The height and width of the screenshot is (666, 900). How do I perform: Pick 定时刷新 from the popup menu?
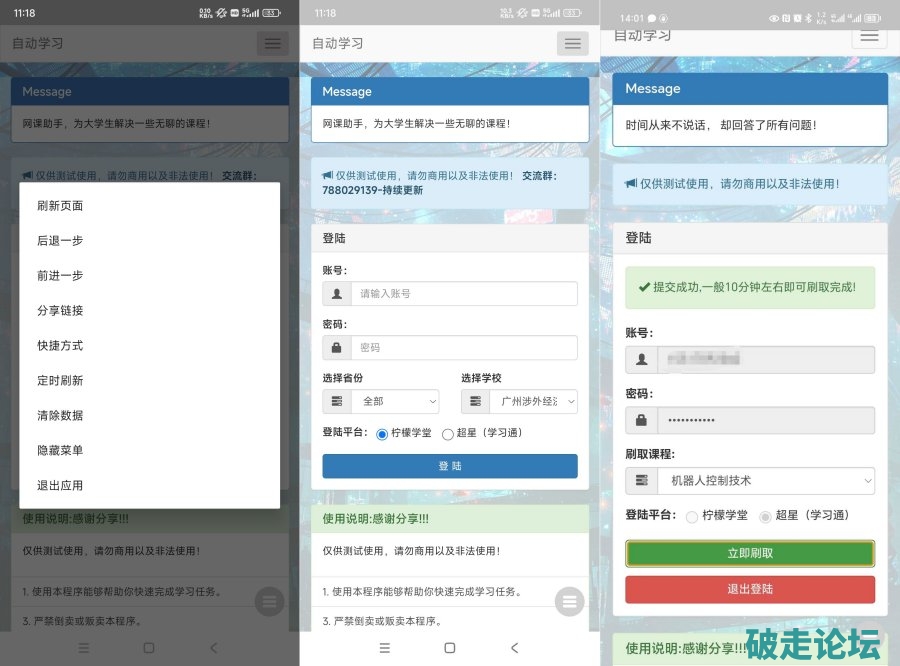(60, 381)
